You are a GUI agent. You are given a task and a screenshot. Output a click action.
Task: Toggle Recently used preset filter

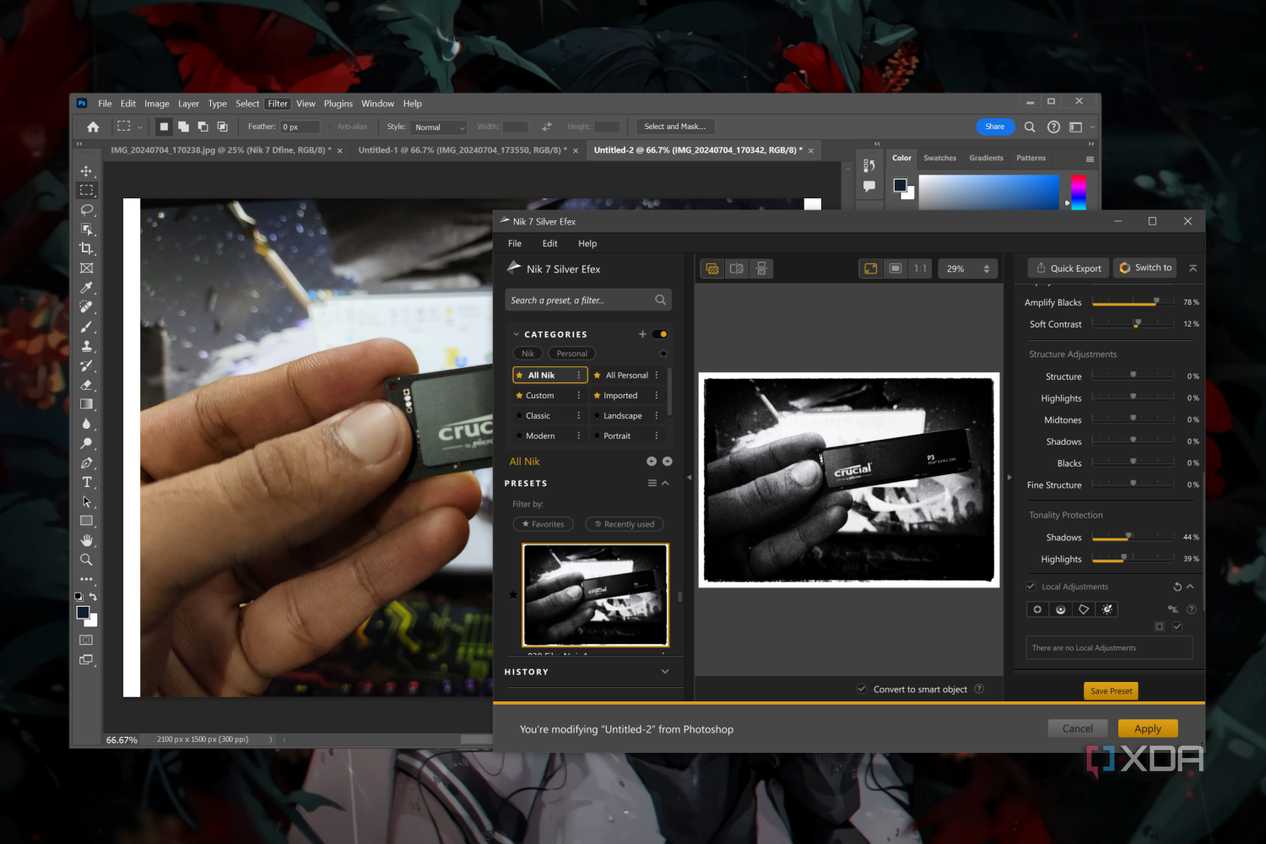click(624, 524)
